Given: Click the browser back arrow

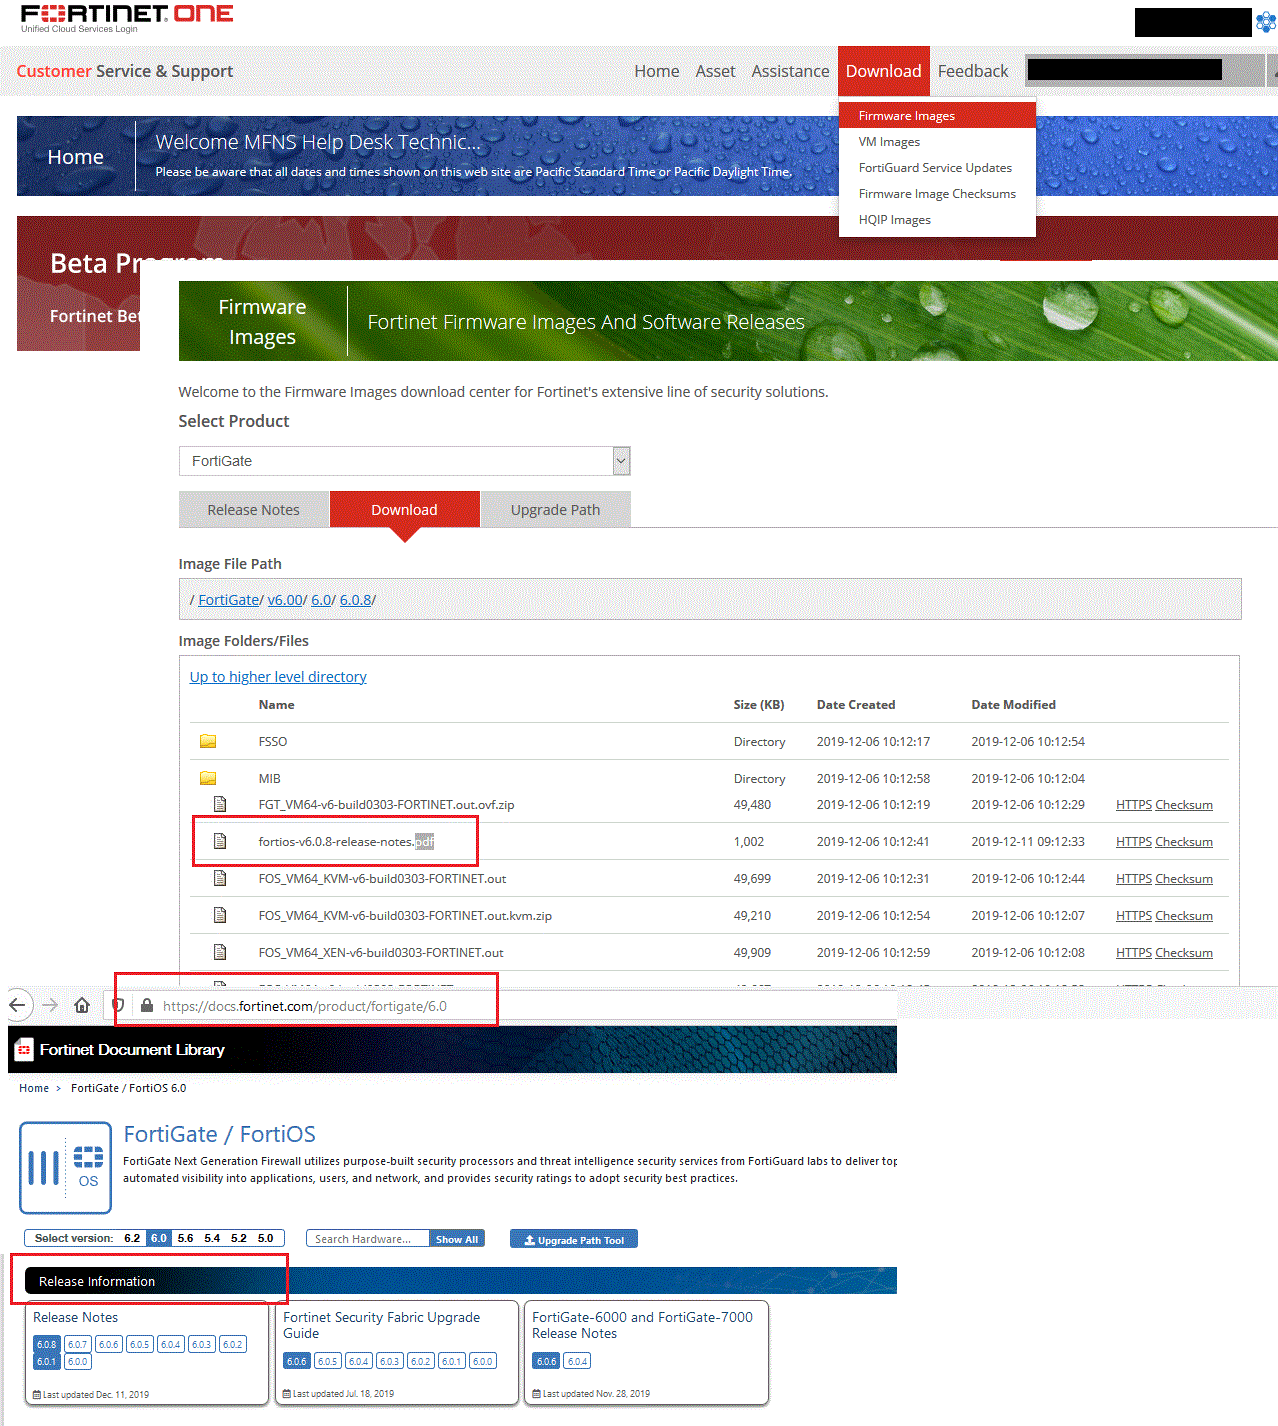Looking at the screenshot, I should click(x=19, y=1005).
